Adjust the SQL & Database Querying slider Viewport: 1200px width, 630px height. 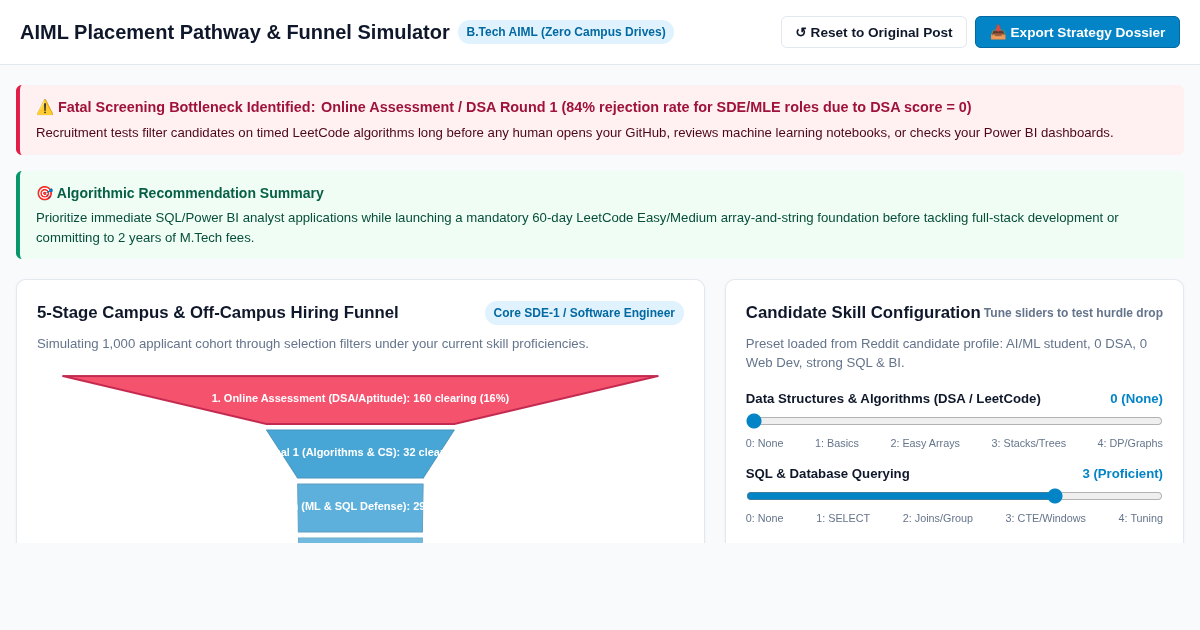point(954,496)
